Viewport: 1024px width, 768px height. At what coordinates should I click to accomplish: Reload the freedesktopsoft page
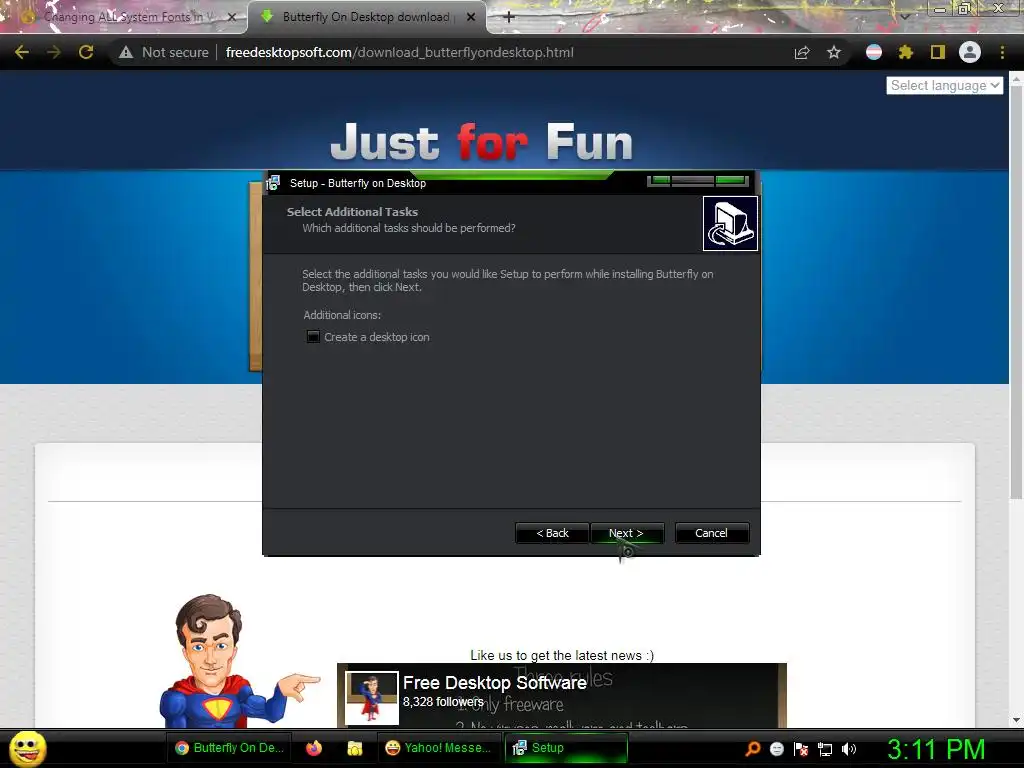click(x=86, y=52)
